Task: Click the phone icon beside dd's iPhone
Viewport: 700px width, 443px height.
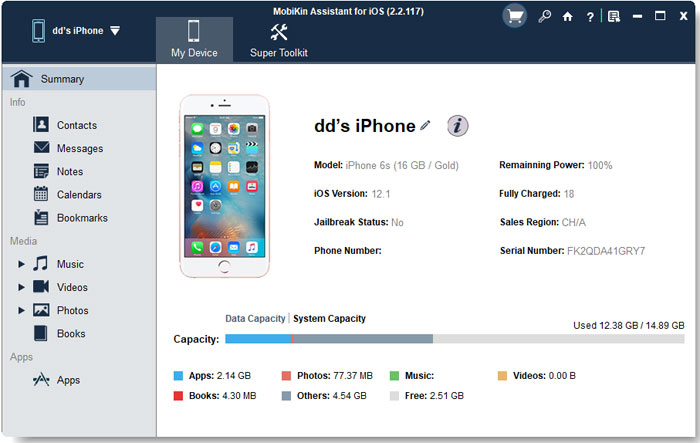Action: [38, 31]
